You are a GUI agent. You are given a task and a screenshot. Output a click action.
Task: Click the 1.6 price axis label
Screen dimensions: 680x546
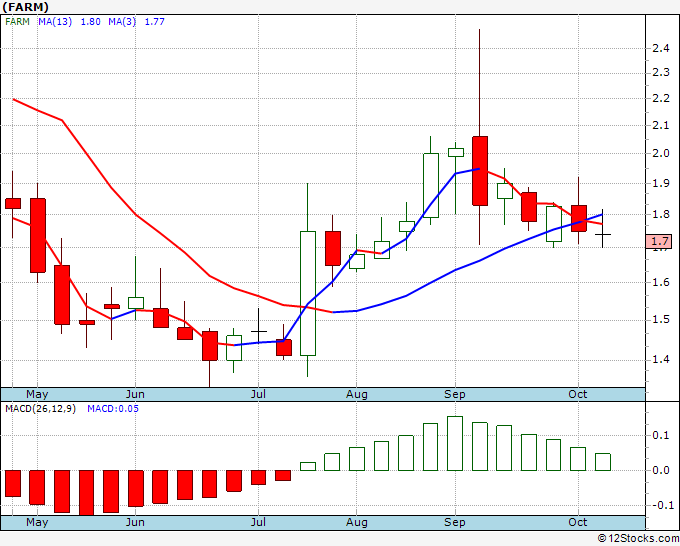point(661,282)
